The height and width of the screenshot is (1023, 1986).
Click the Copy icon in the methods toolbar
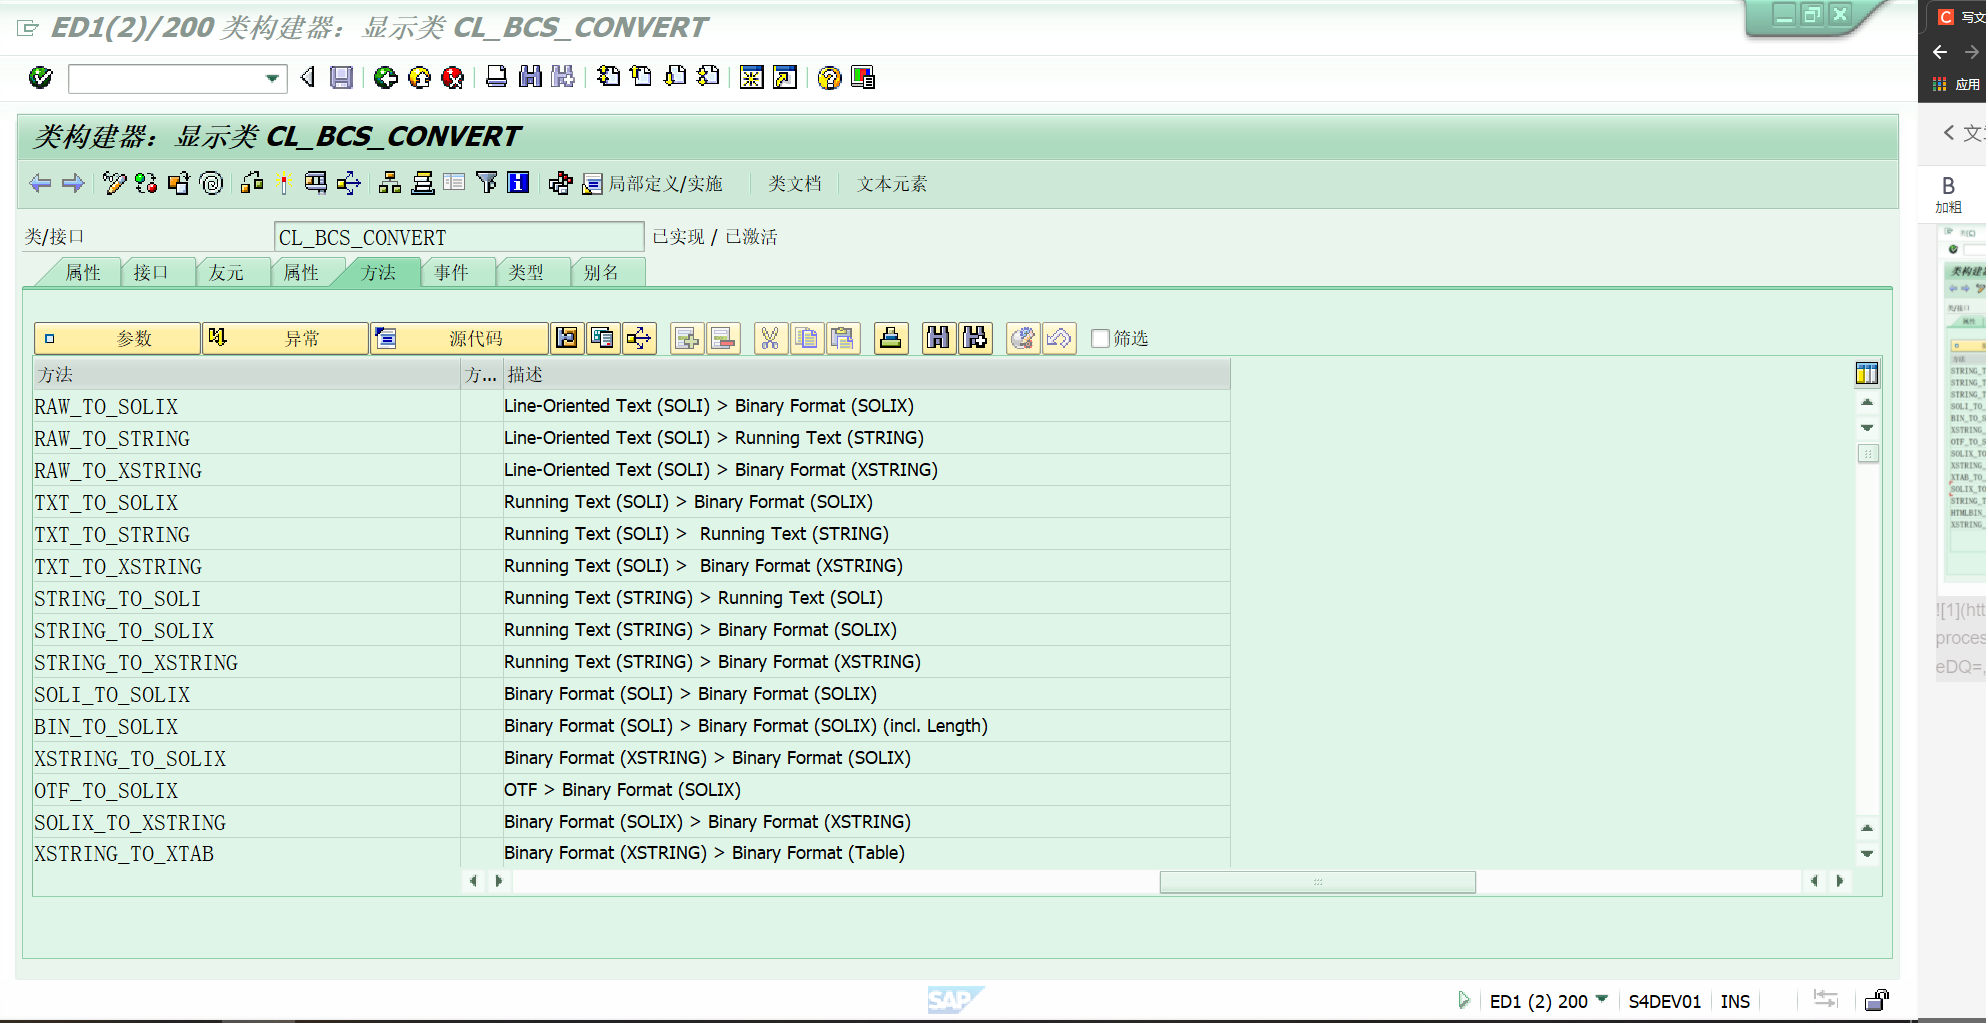(x=806, y=338)
